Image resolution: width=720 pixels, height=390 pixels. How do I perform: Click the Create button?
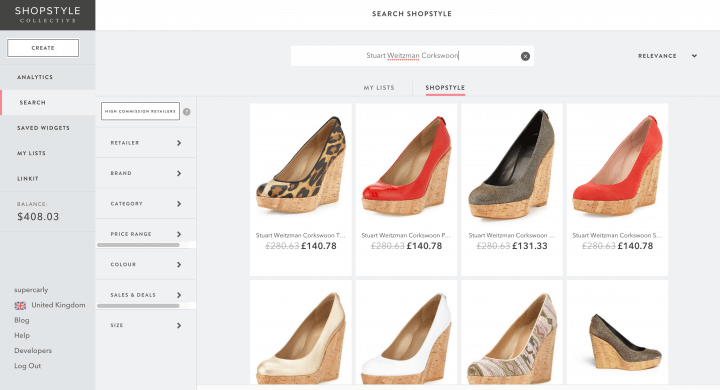pos(43,48)
